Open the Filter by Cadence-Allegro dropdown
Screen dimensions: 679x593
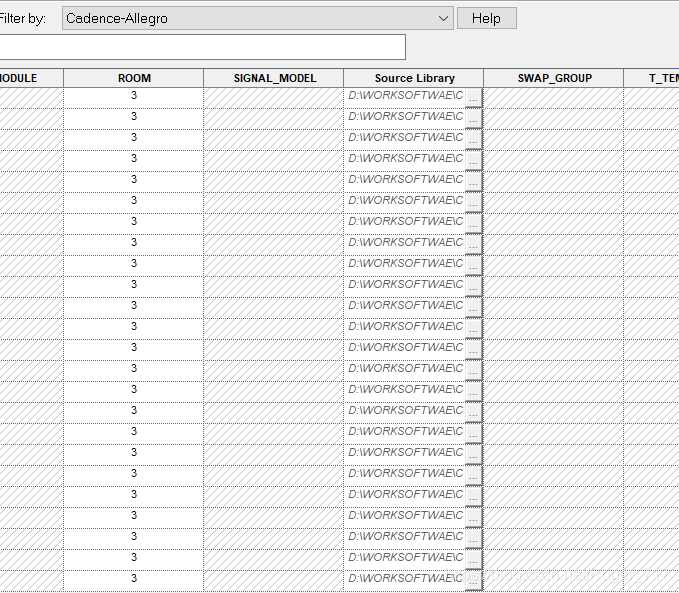pyautogui.click(x=257, y=18)
